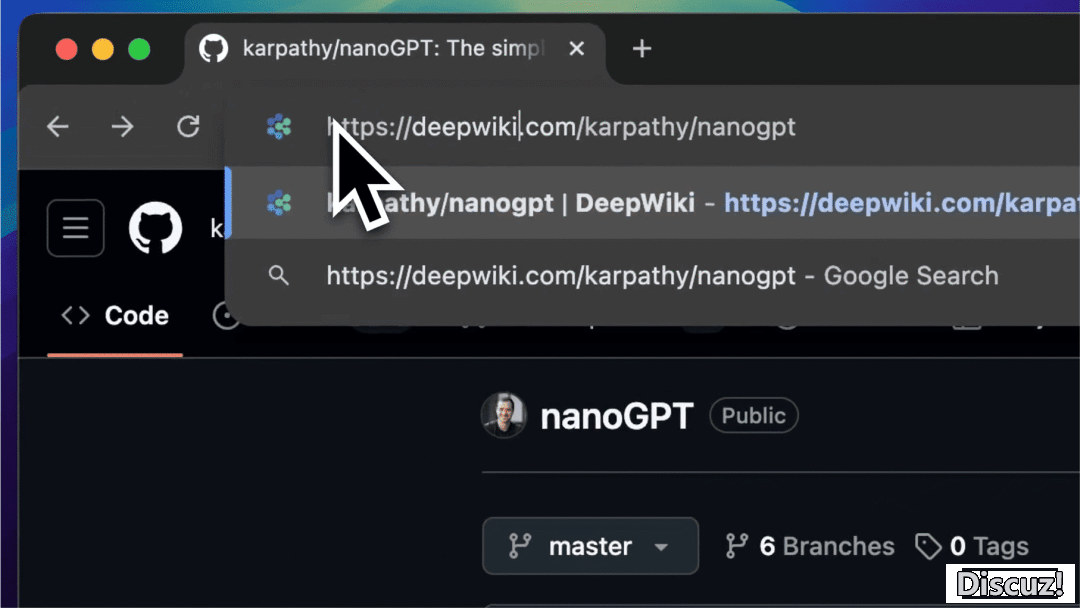This screenshot has width=1080, height=608.
Task: Click the macOS yellow minimize window button
Action: pos(103,50)
